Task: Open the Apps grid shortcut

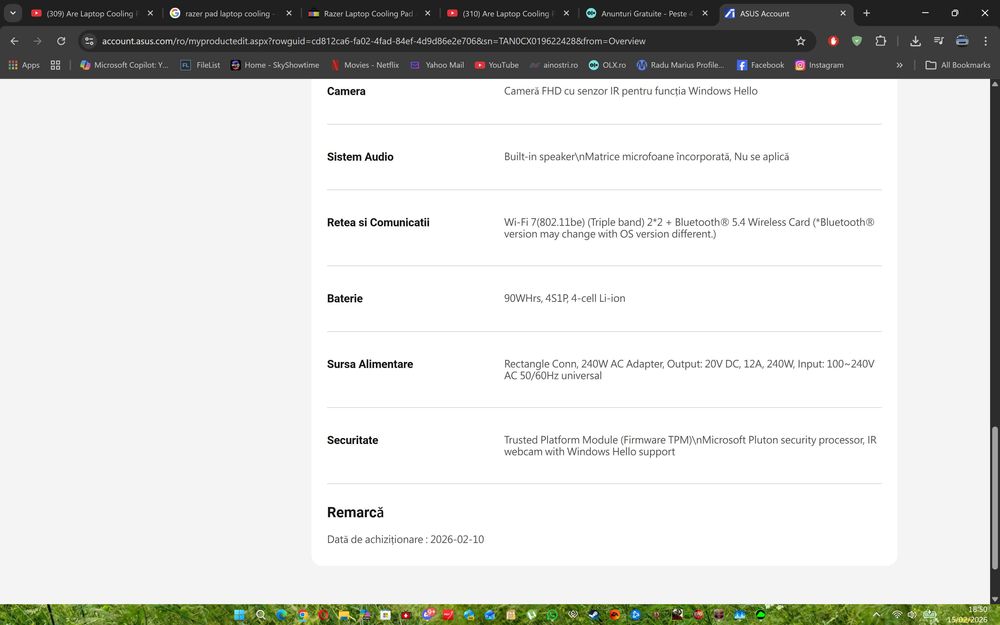Action: [x=24, y=65]
